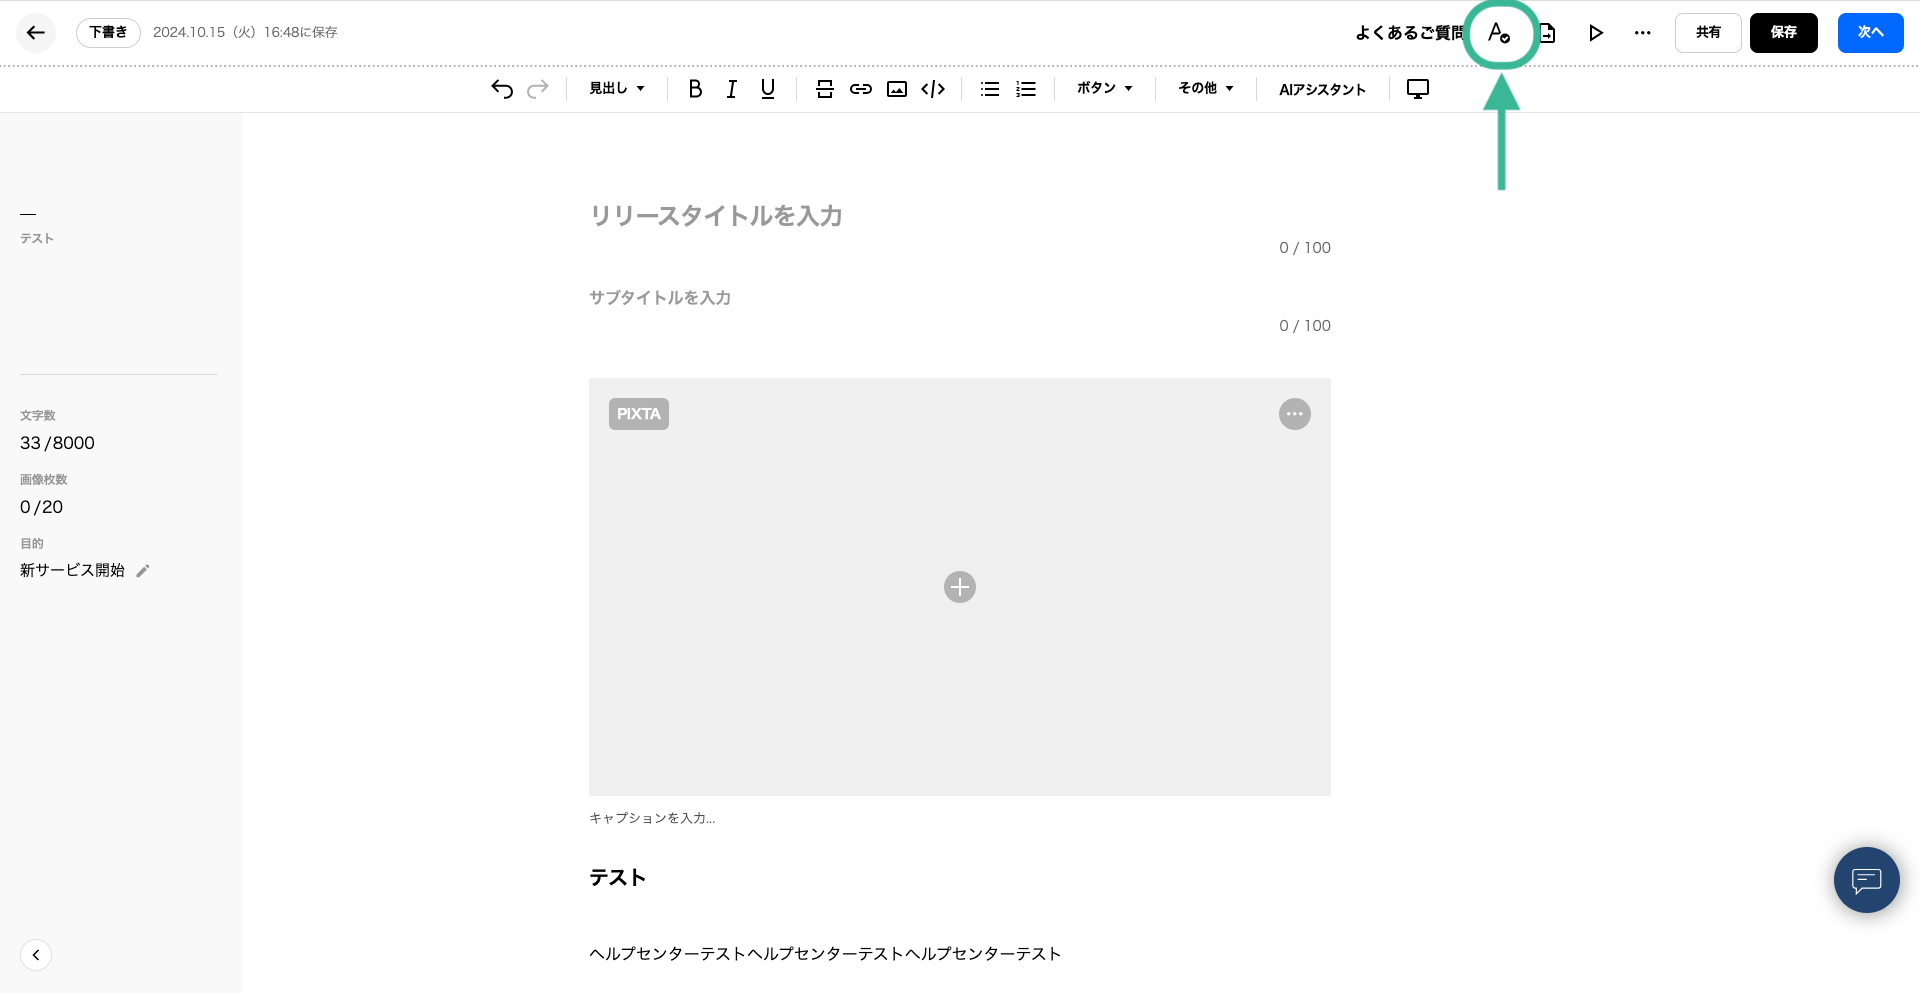Open the AIアシスタント menu
This screenshot has height=993, width=1920.
coord(1322,89)
